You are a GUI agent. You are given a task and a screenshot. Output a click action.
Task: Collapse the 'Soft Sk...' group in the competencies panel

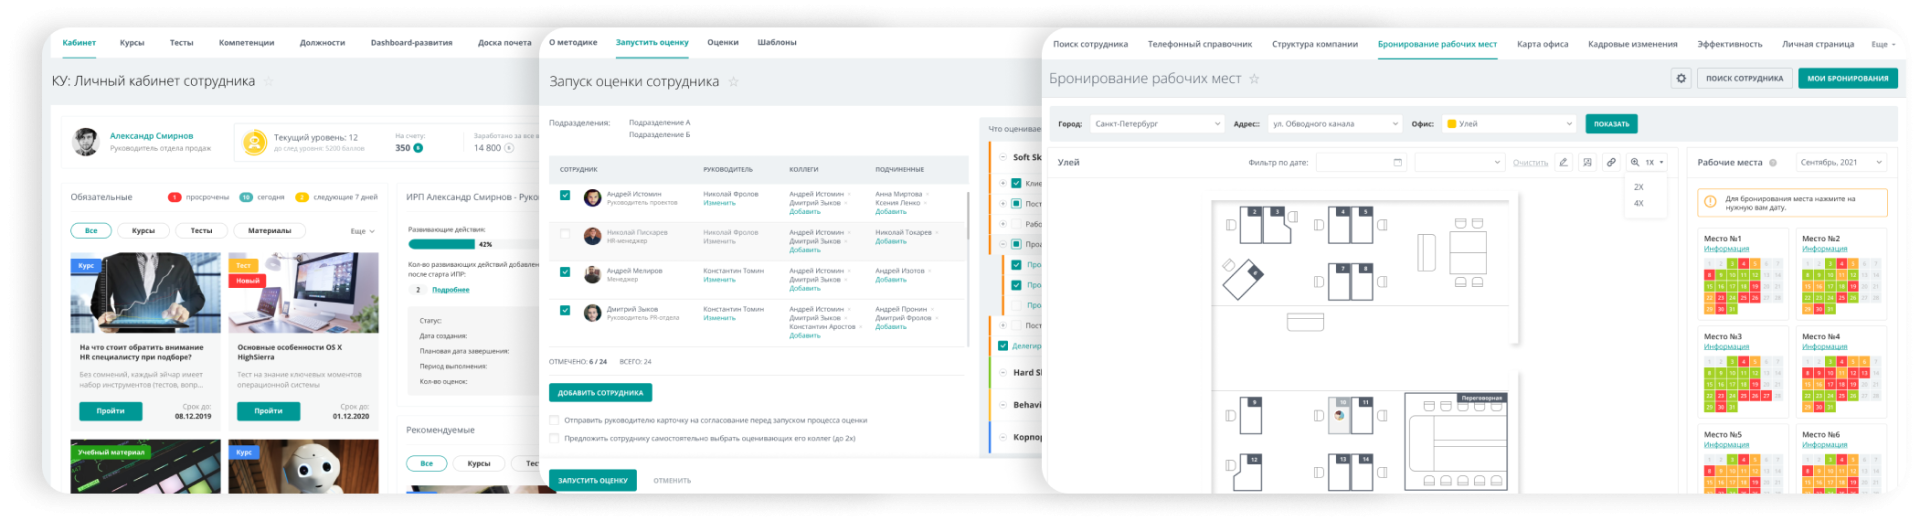(1003, 157)
